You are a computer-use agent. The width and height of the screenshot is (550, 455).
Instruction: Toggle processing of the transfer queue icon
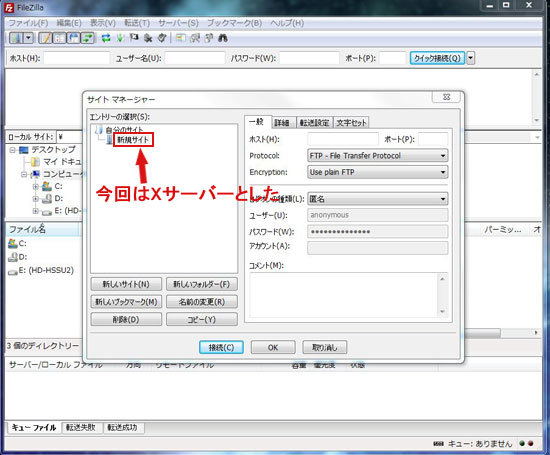point(120,38)
